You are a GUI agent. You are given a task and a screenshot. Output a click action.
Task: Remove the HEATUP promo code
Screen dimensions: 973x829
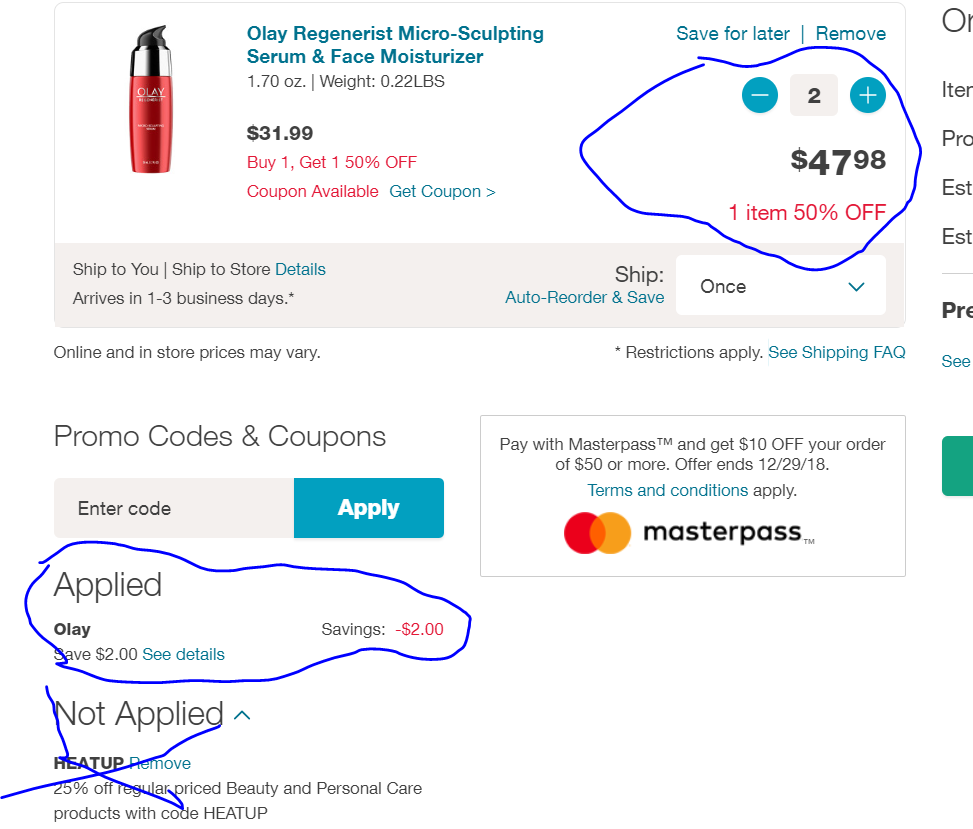click(x=160, y=763)
